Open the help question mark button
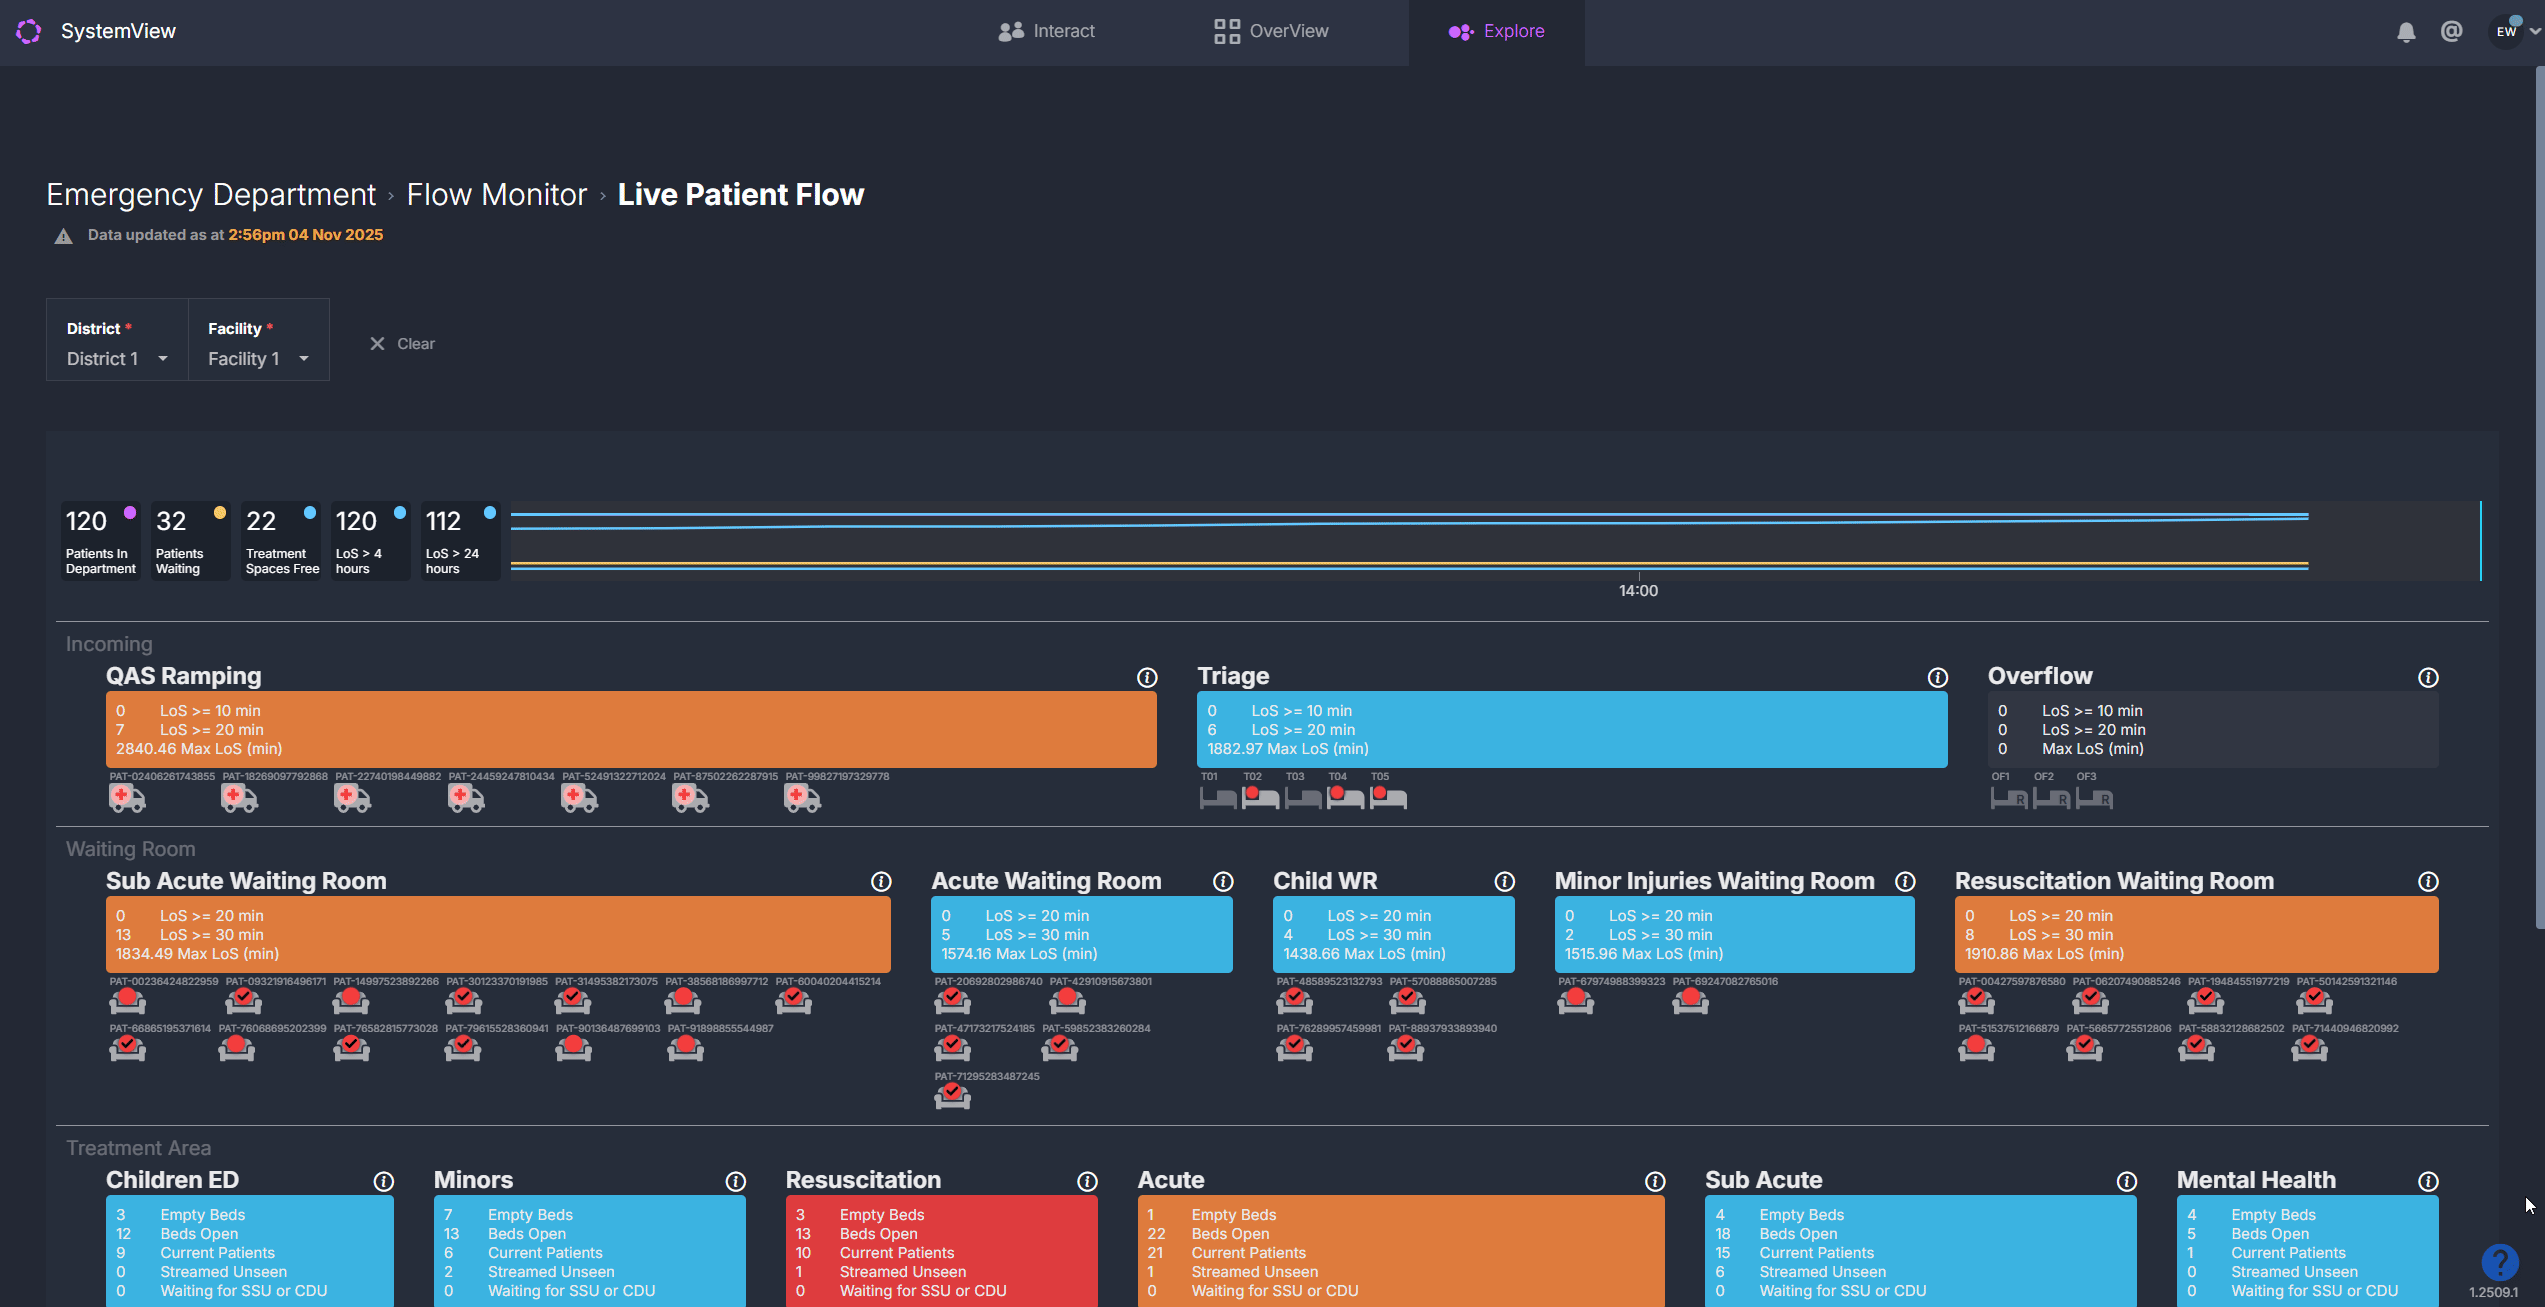This screenshot has height=1307, width=2545. click(2499, 1262)
